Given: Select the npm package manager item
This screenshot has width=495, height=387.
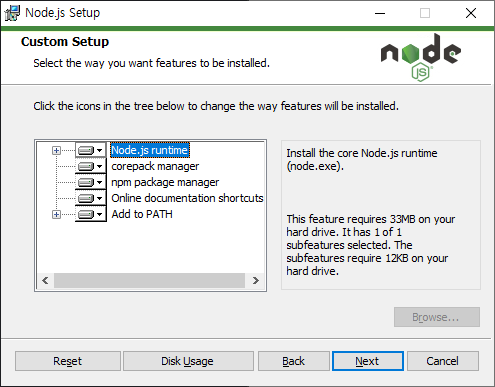Looking at the screenshot, I should [x=165, y=182].
